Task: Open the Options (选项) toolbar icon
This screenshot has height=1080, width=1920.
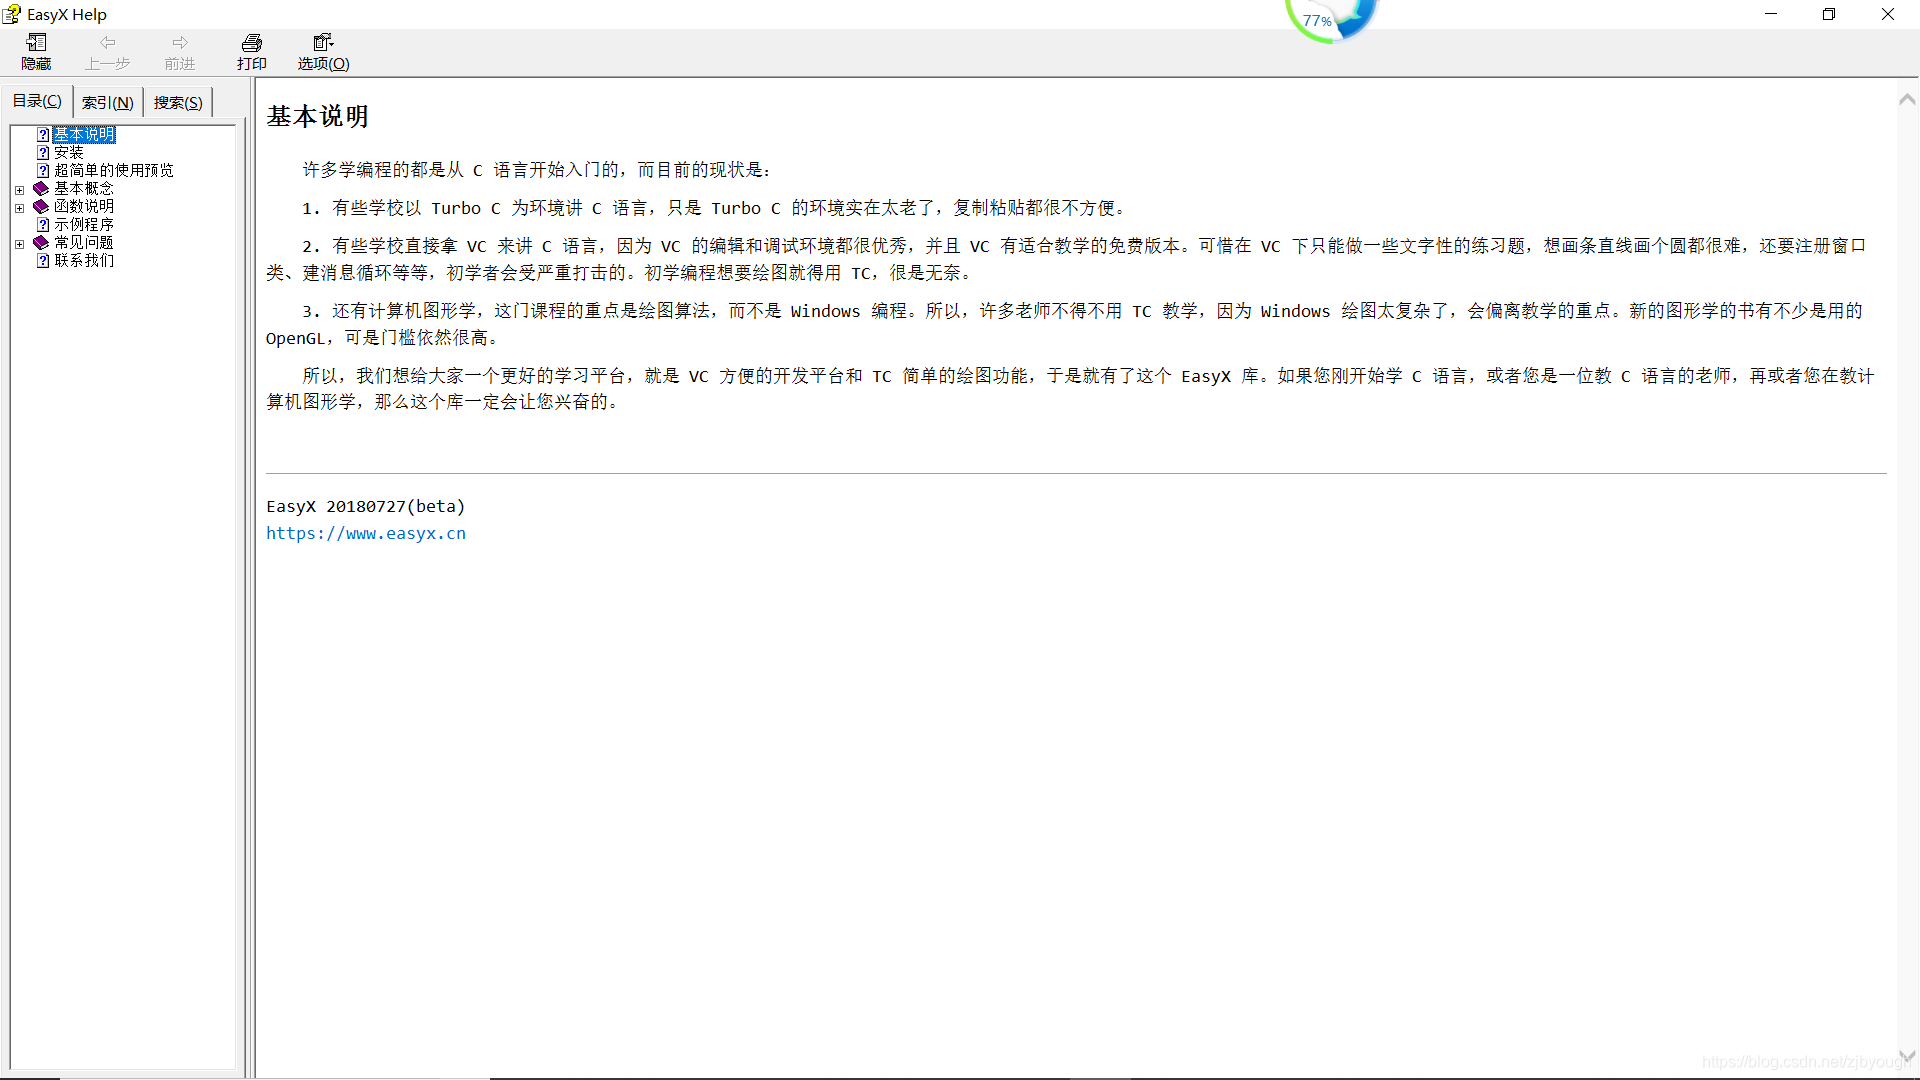Action: (322, 42)
